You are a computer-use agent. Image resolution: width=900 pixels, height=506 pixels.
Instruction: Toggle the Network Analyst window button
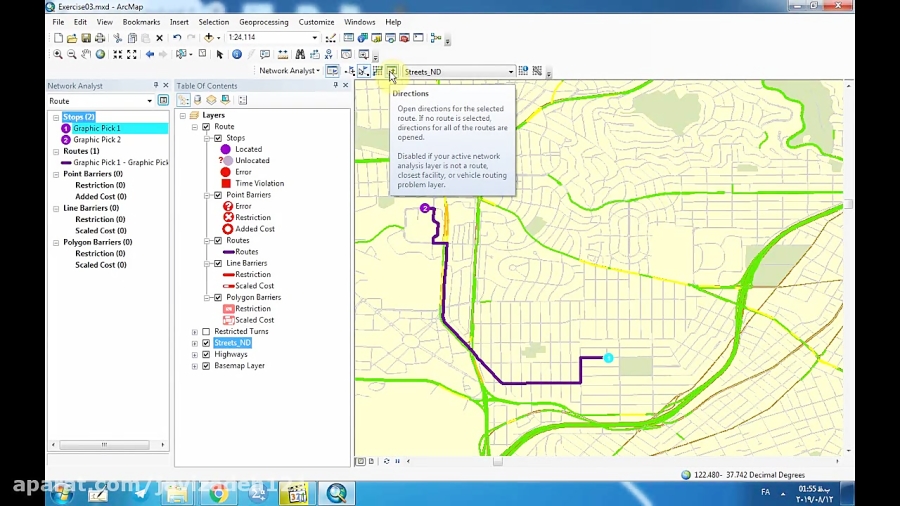(x=332, y=71)
